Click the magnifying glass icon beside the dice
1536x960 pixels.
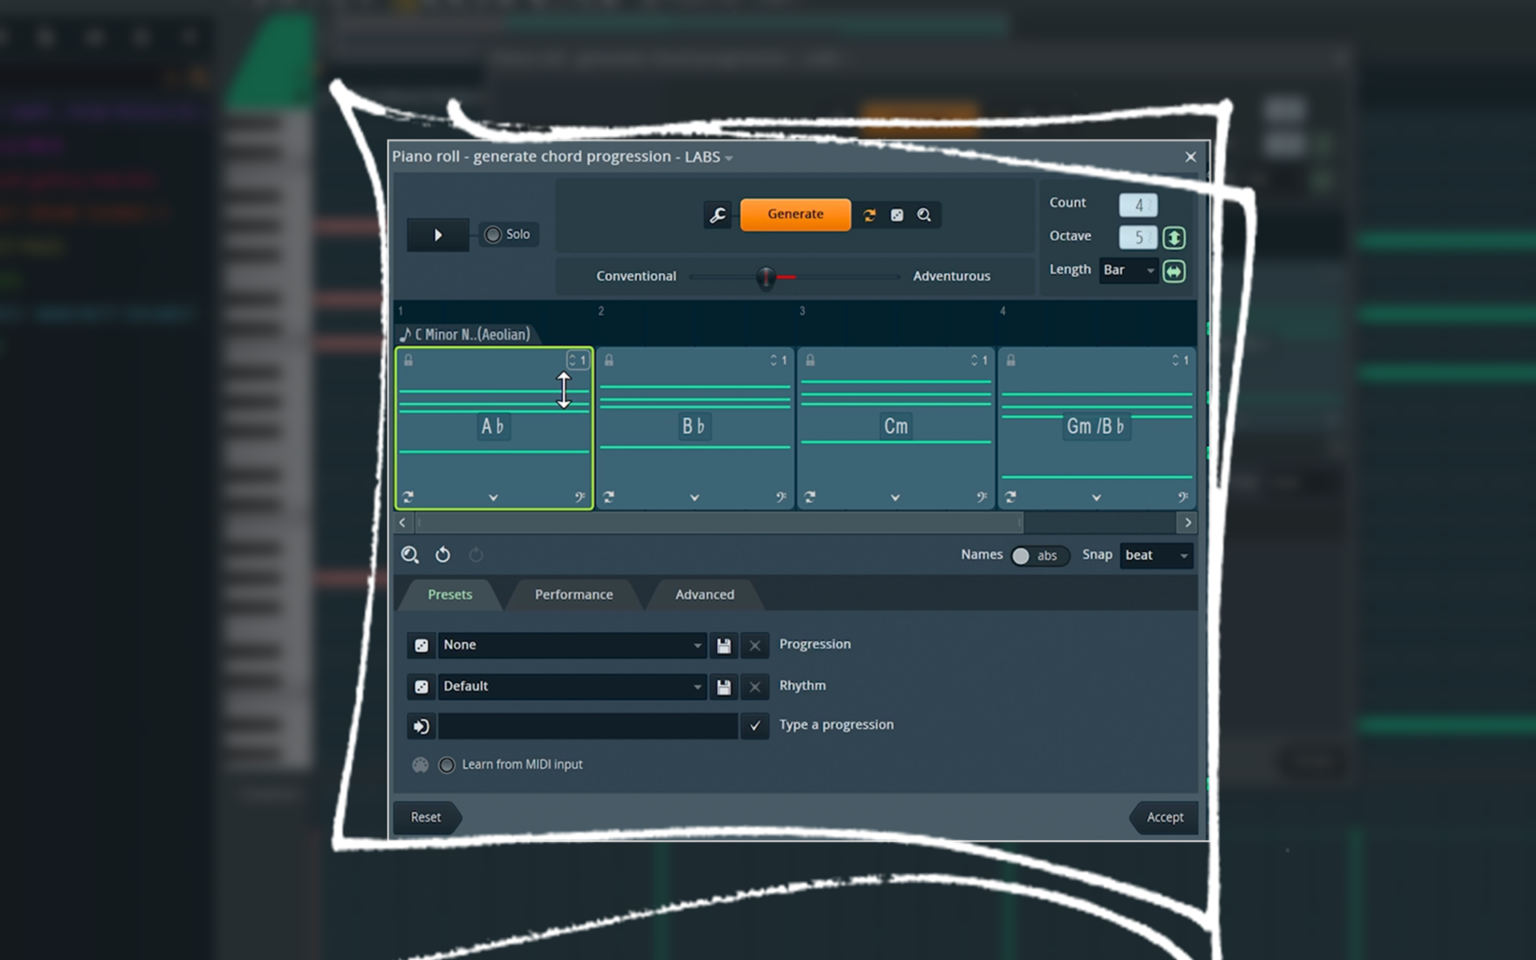pos(925,214)
